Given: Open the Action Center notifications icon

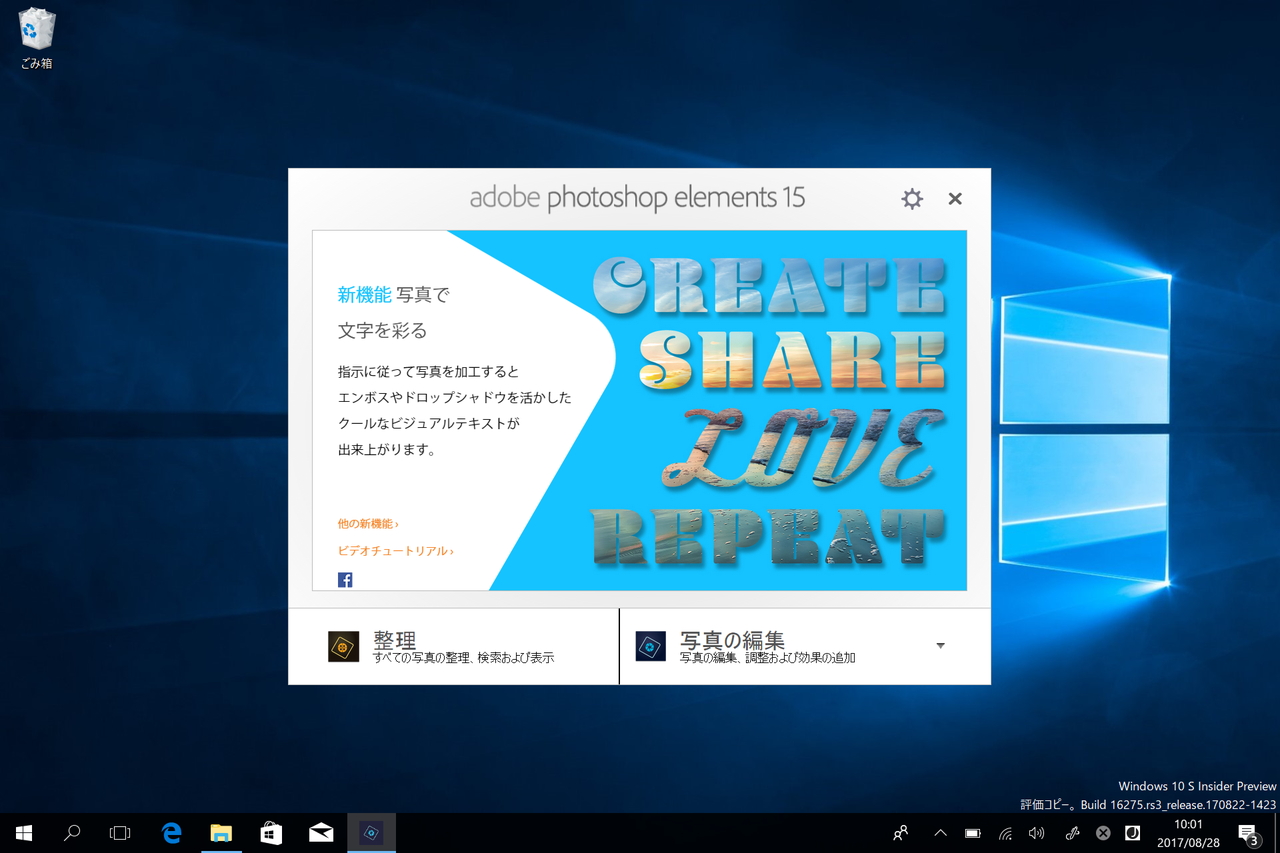Looking at the screenshot, I should 1248,833.
